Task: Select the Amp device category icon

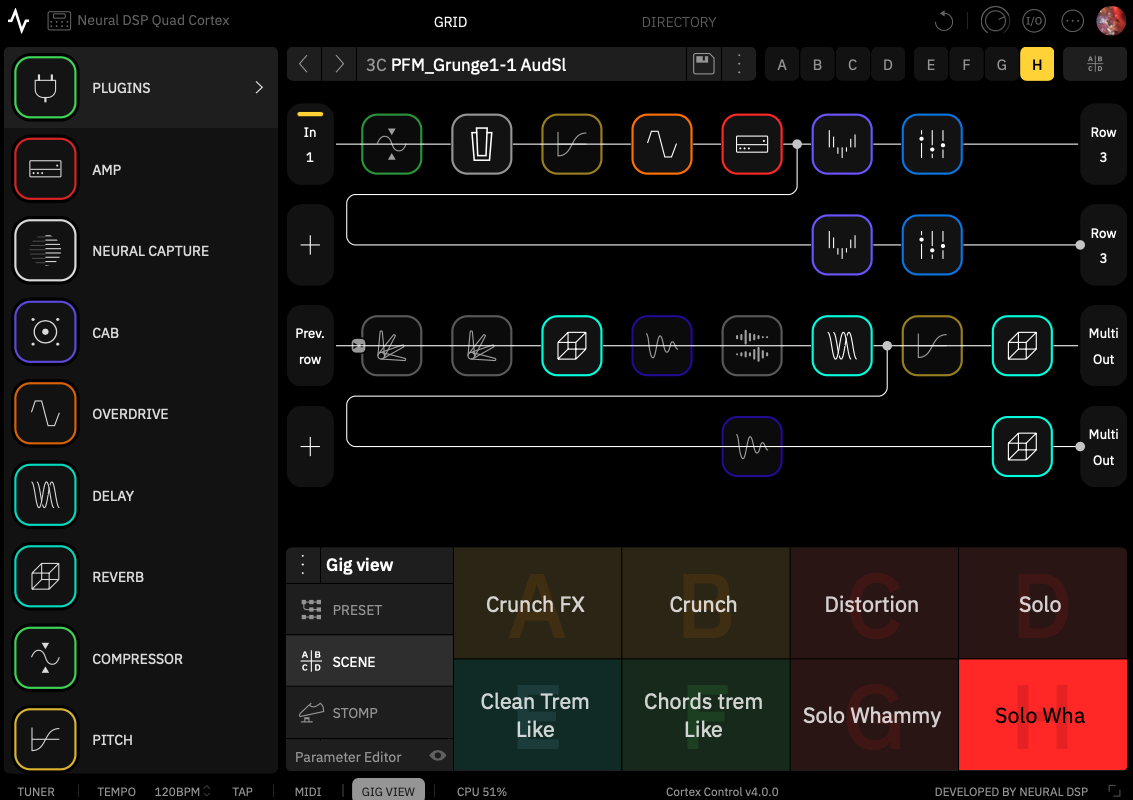Action: (45, 169)
